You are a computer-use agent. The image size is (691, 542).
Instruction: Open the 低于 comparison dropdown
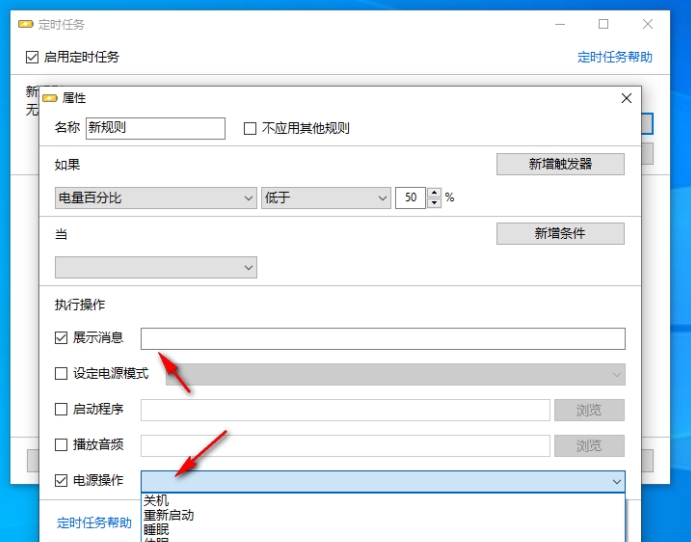coord(326,198)
